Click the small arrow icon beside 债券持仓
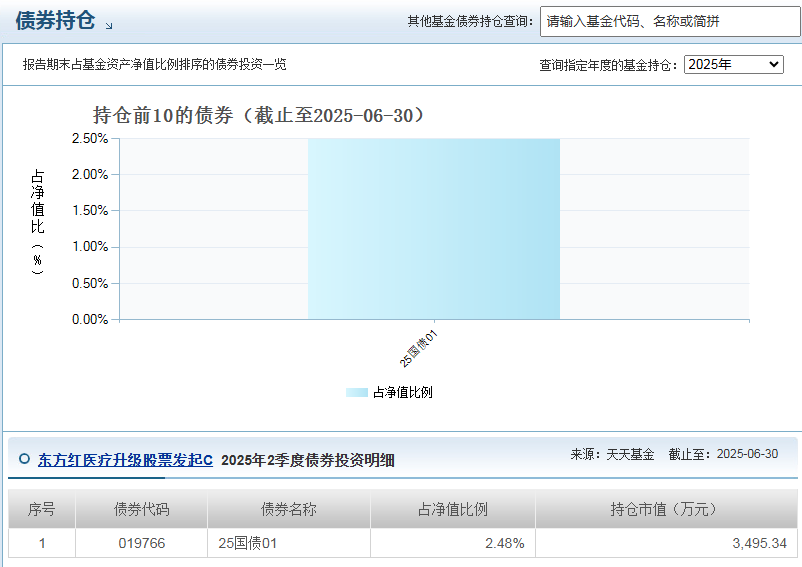 [109, 26]
